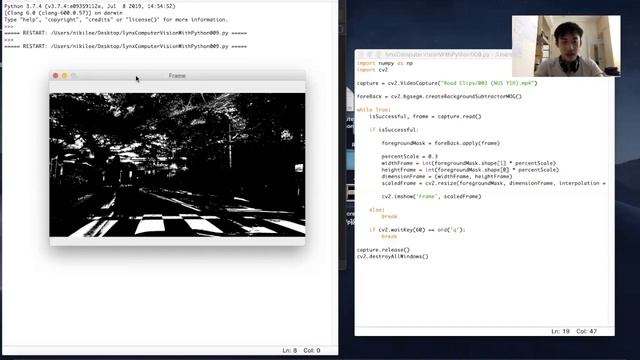
Task: Minimize the Frame window with the yellow button
Action: coord(64,76)
